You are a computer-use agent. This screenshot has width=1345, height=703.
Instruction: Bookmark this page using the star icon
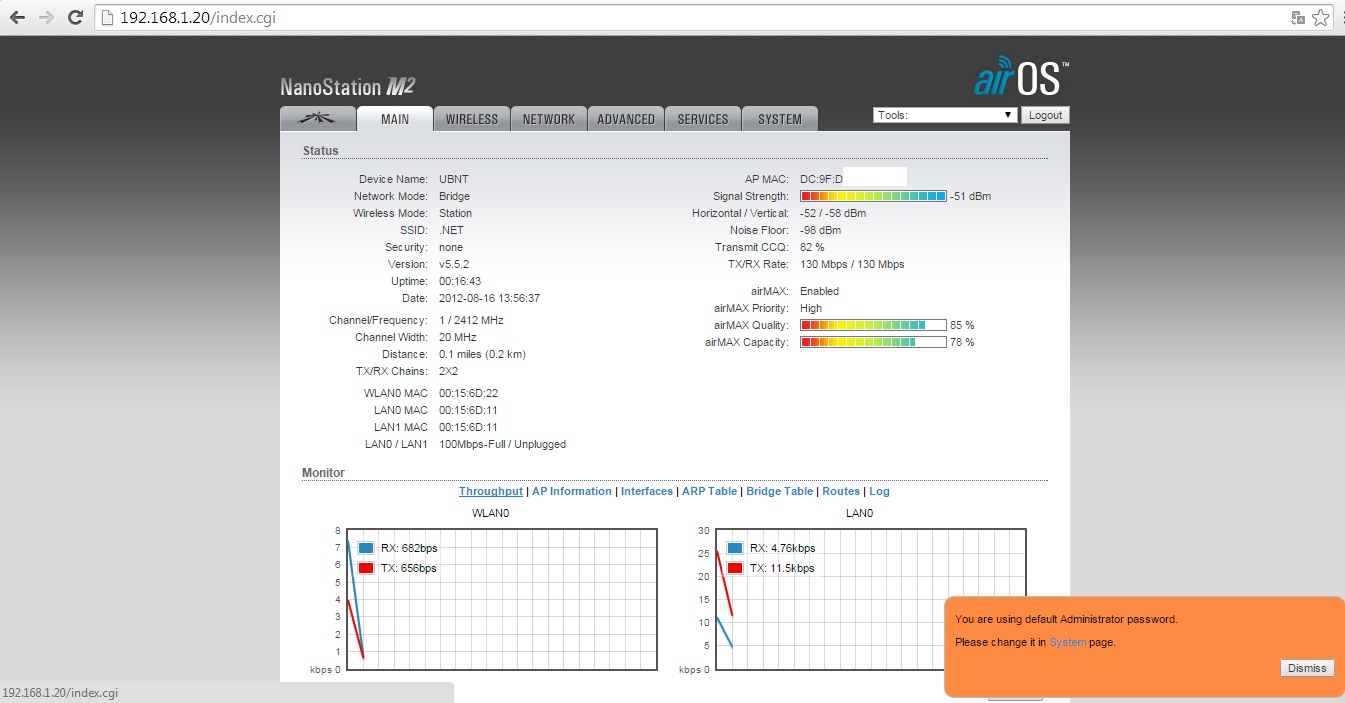tap(1322, 17)
